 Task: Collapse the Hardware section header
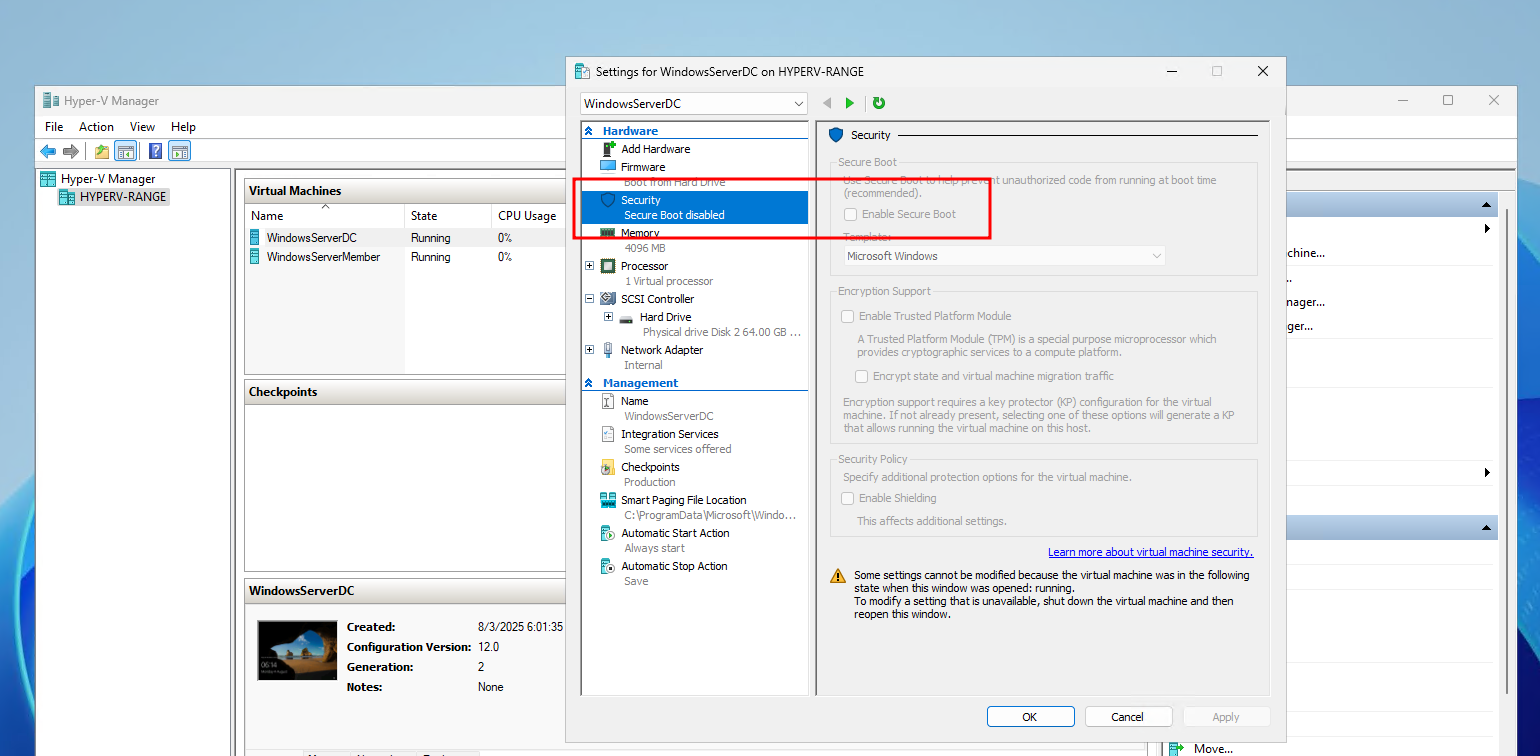tap(590, 131)
